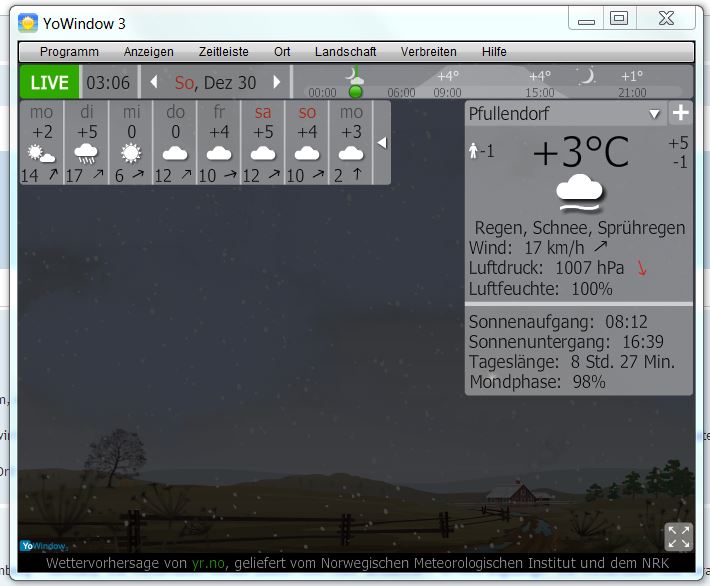Click the fullscreen expand icon

(678, 537)
